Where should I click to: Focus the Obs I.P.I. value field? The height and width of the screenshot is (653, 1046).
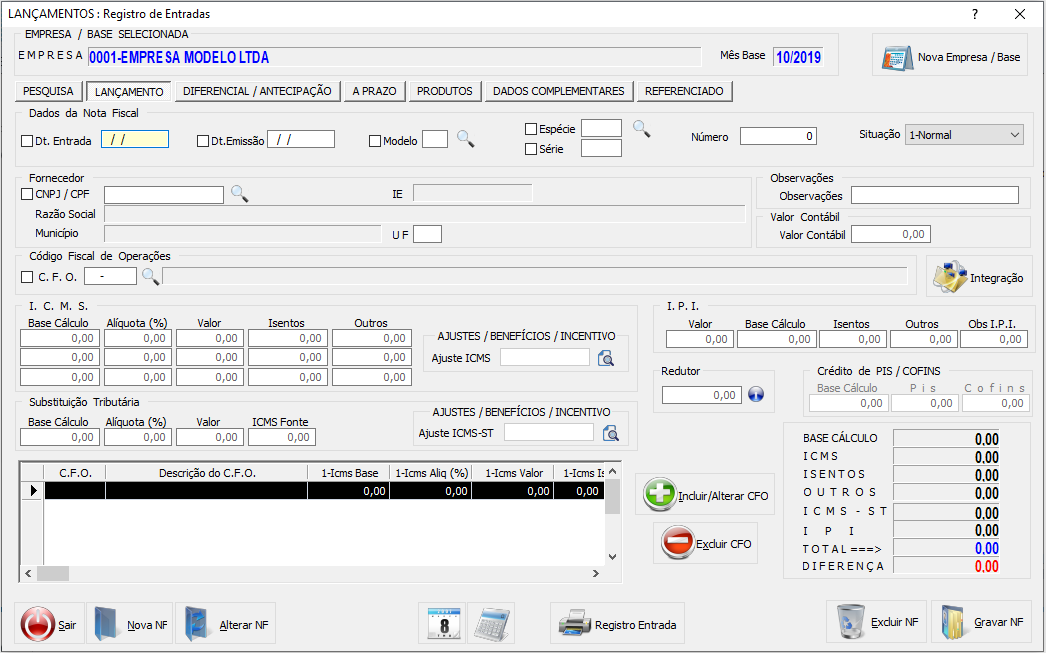click(x=993, y=339)
